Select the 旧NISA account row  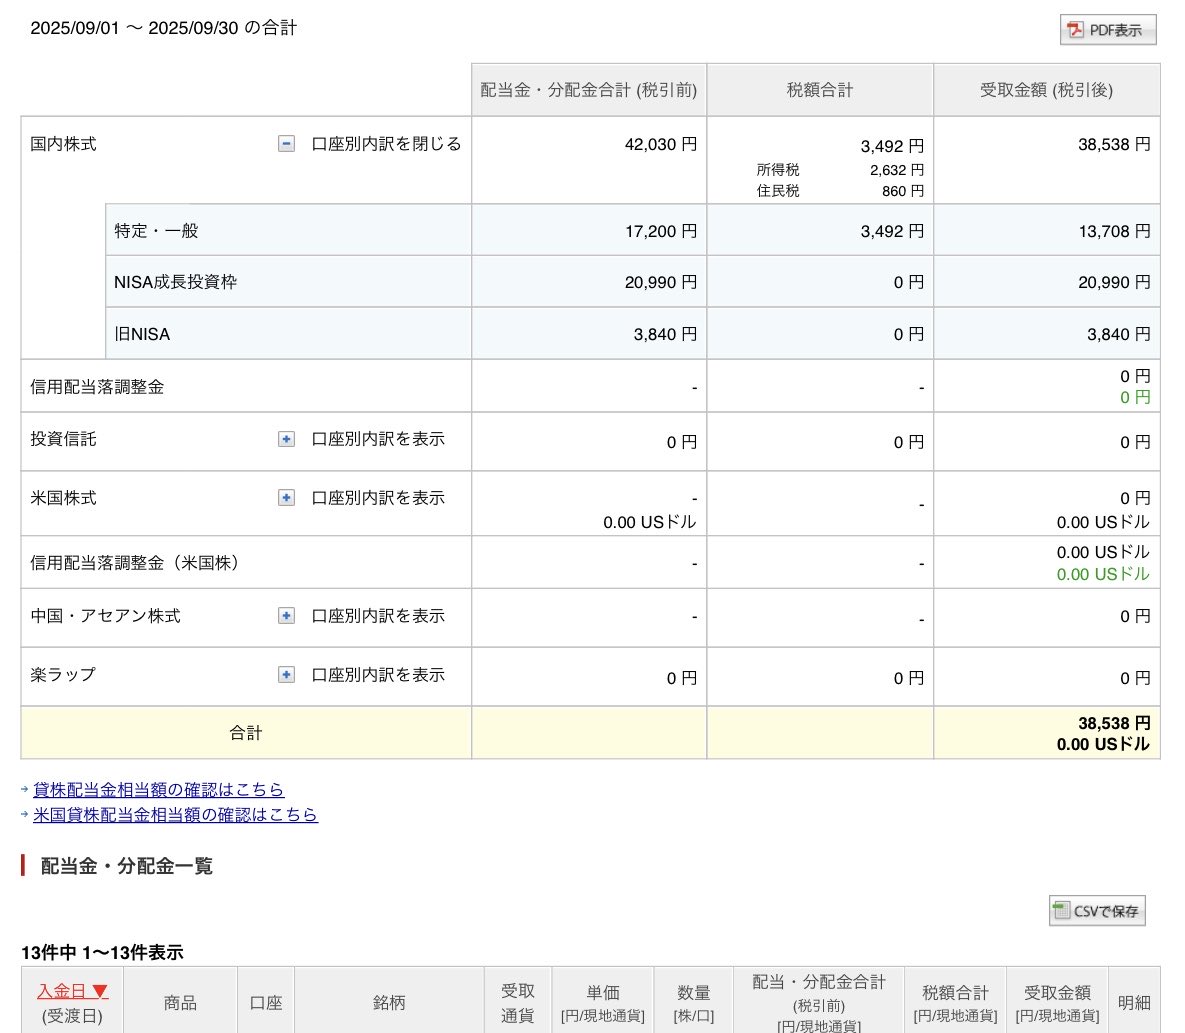(x=140, y=334)
